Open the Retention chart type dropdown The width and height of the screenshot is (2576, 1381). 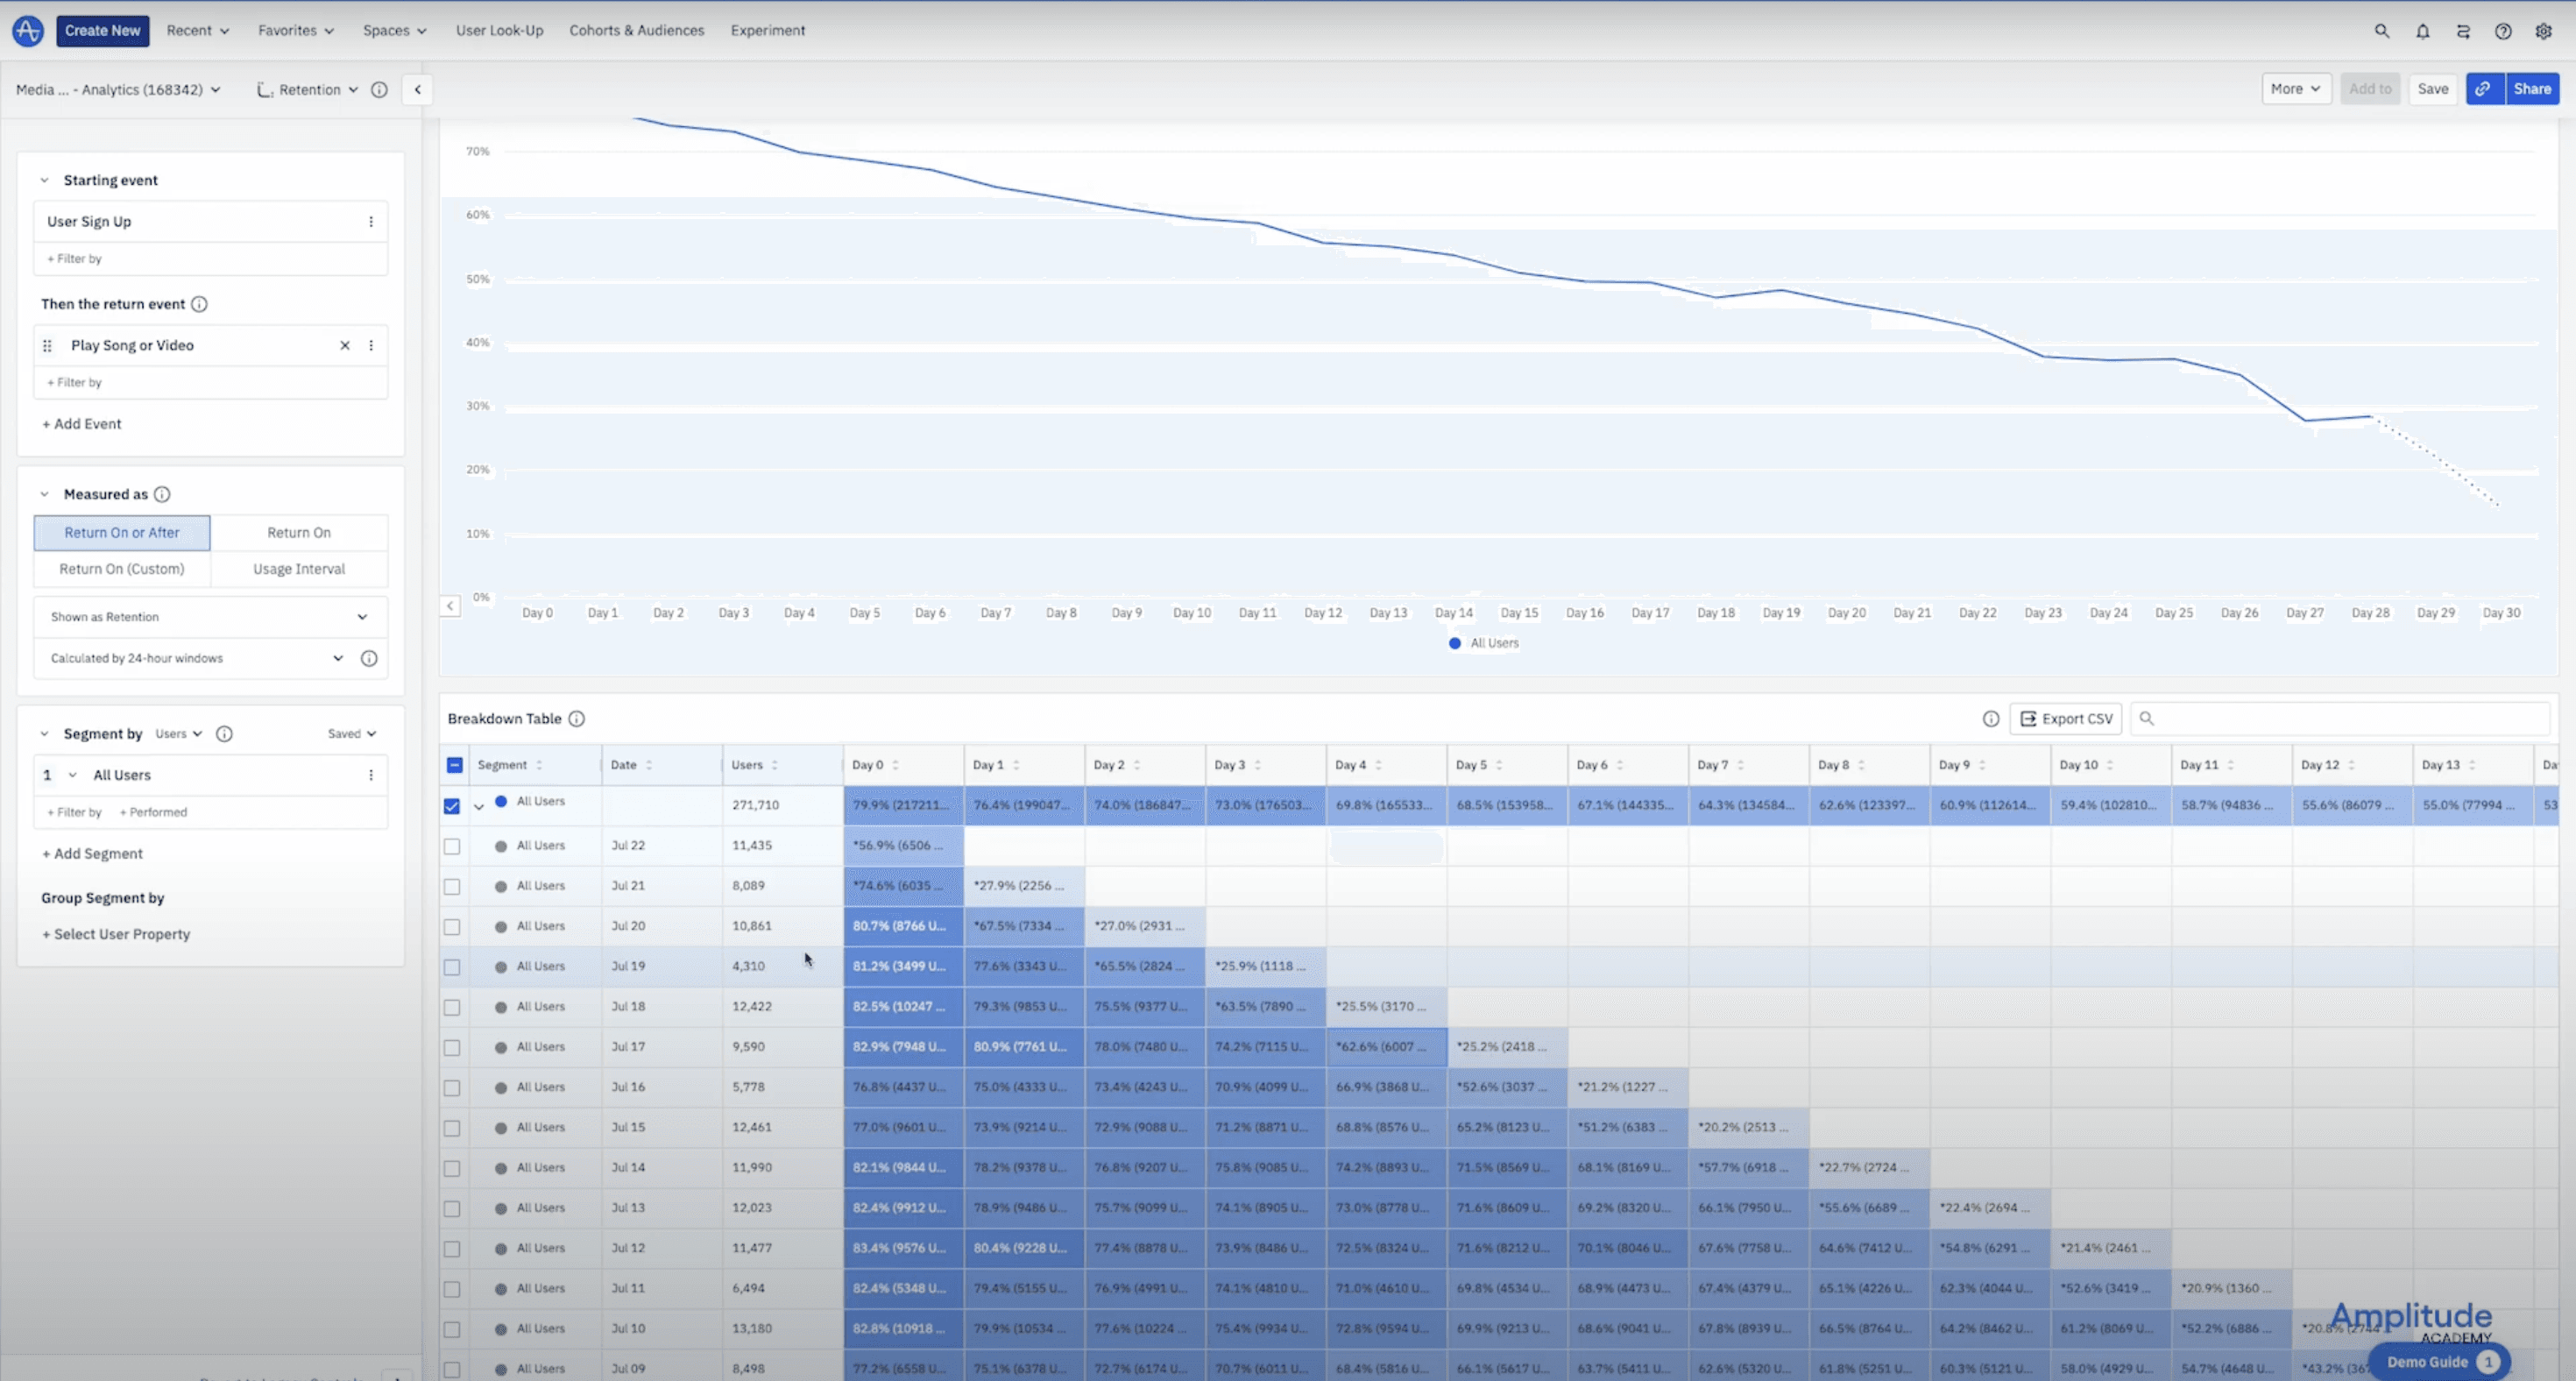pyautogui.click(x=308, y=90)
